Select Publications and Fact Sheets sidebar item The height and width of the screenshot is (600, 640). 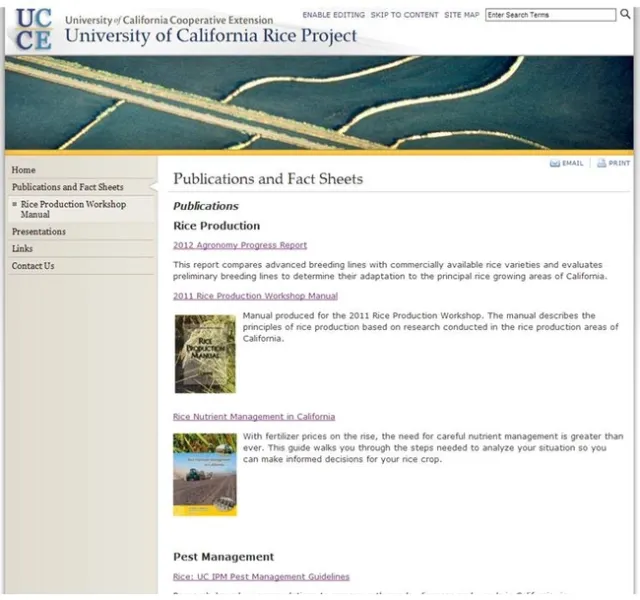pyautogui.click(x=68, y=187)
